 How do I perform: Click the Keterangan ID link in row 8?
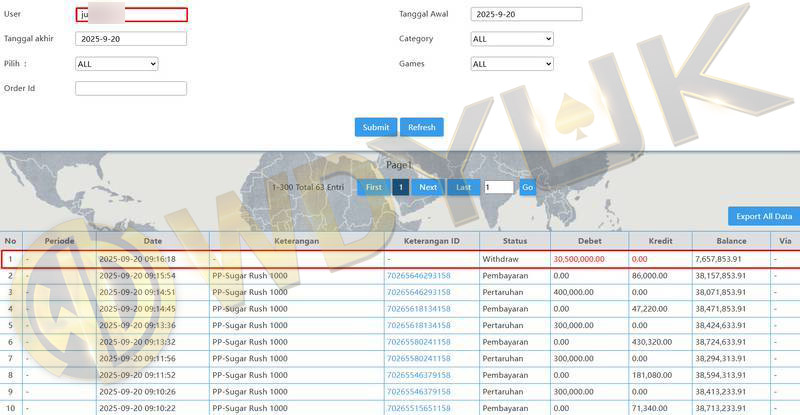point(418,375)
